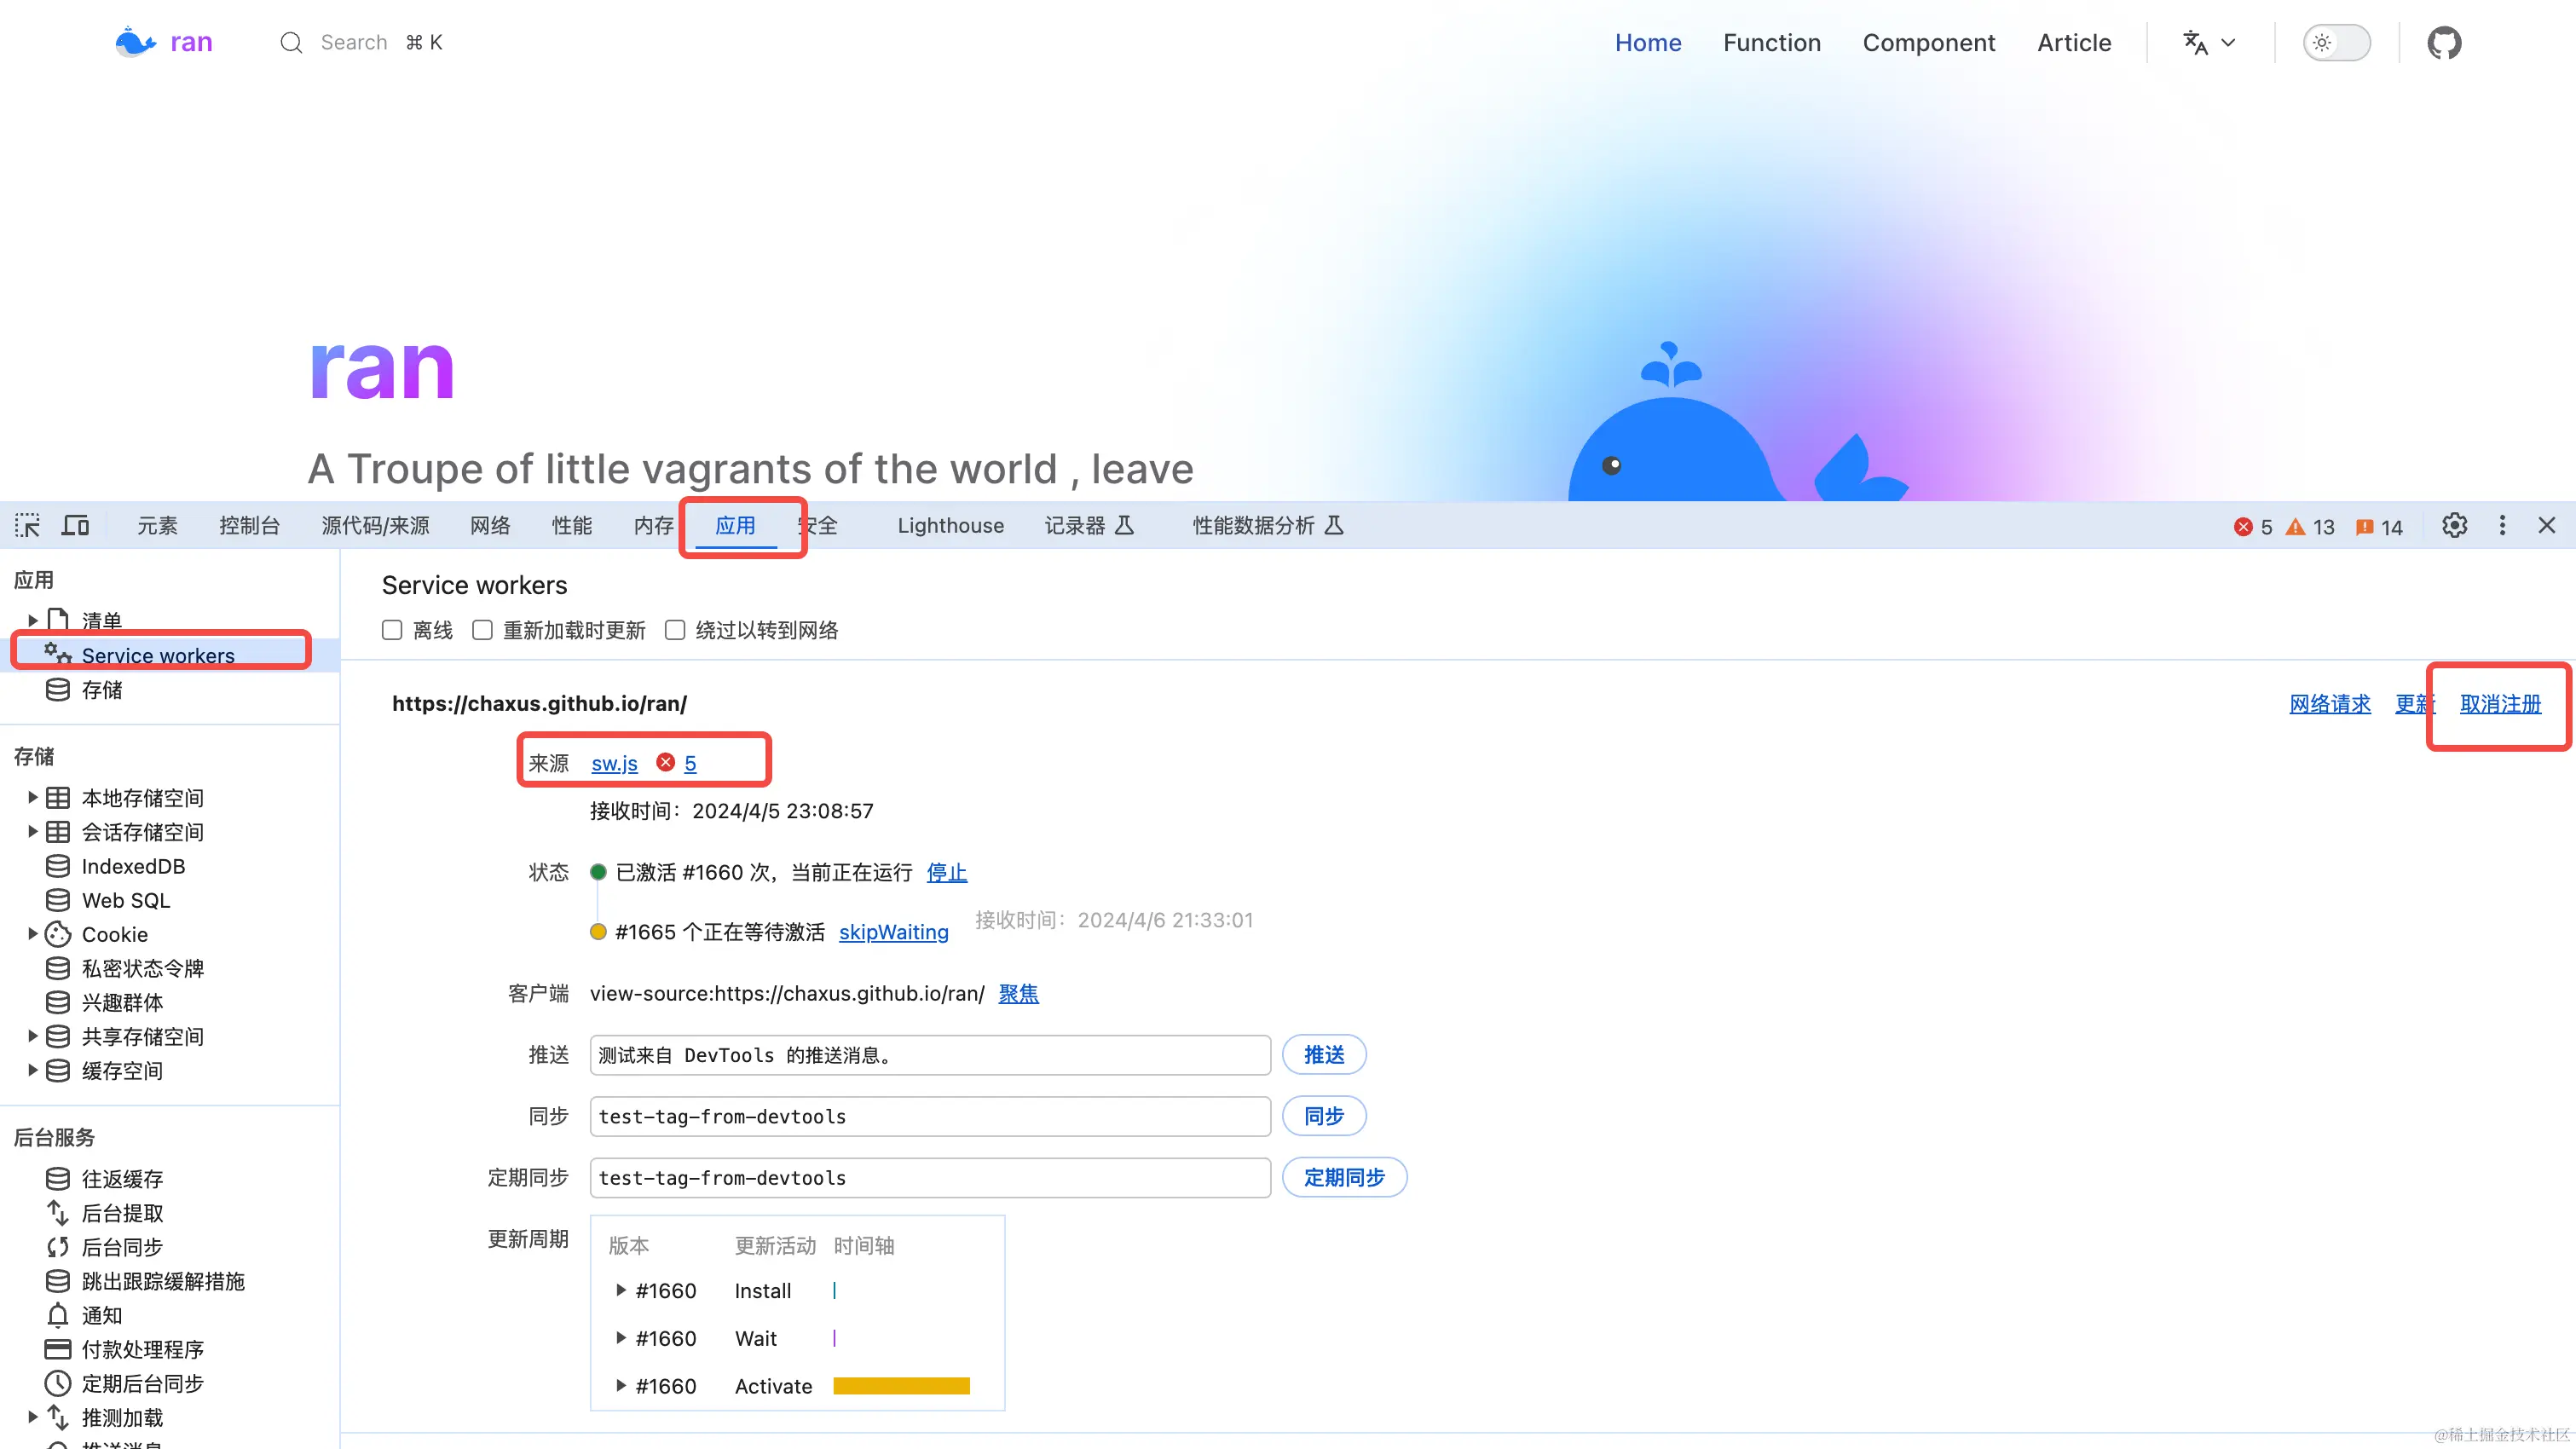Screen dimensions: 2576x1449
Task: Click the skipWaiting link
Action: click(x=893, y=932)
